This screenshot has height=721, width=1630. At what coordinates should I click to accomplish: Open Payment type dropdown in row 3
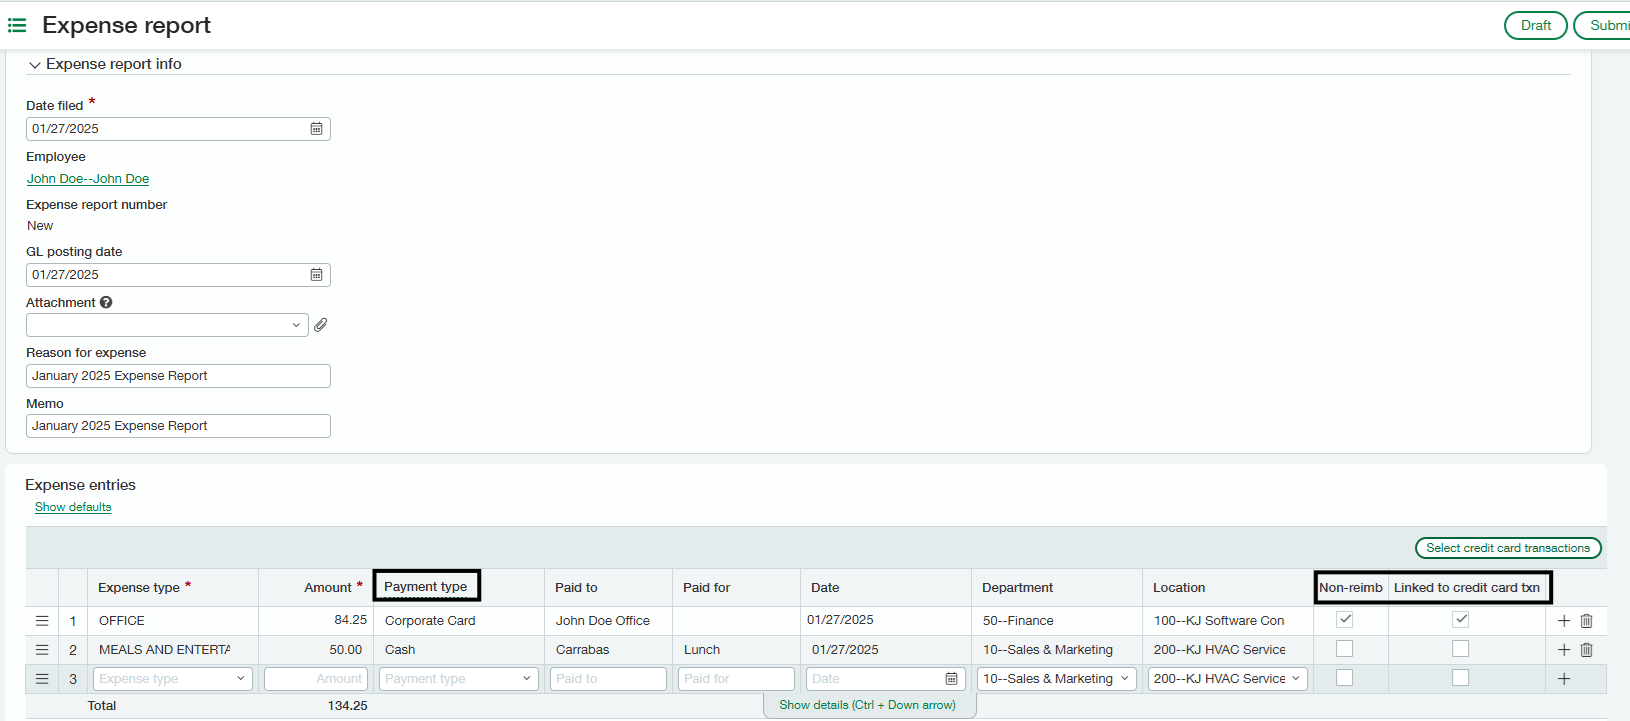click(527, 679)
